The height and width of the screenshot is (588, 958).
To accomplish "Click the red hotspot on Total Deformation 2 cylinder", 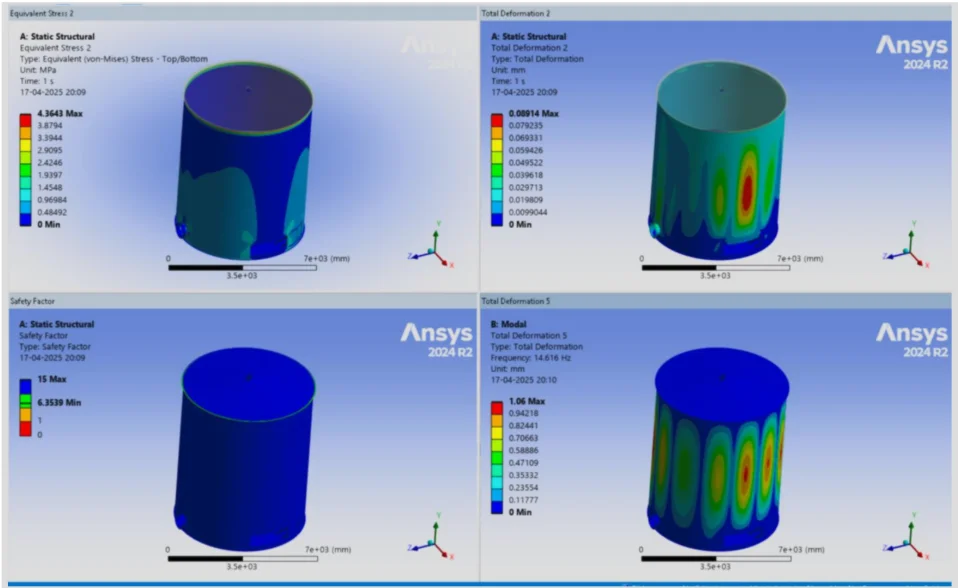I will (x=746, y=190).
